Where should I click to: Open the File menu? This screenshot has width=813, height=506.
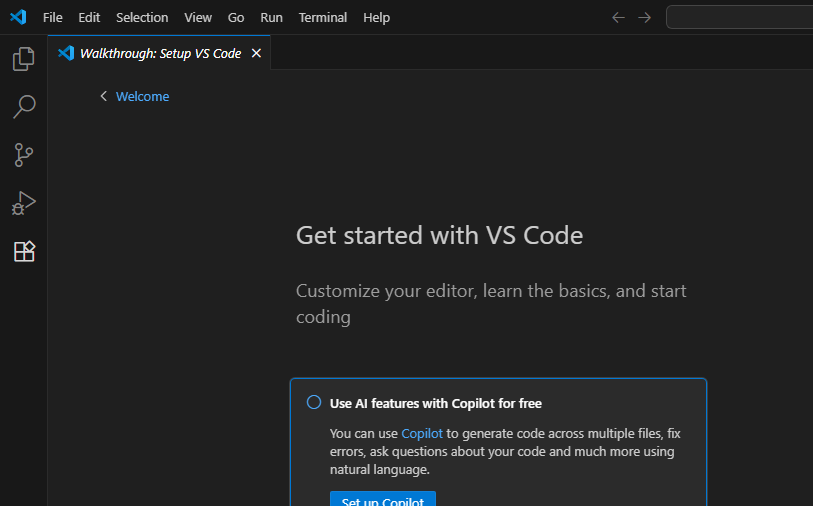tap(52, 17)
